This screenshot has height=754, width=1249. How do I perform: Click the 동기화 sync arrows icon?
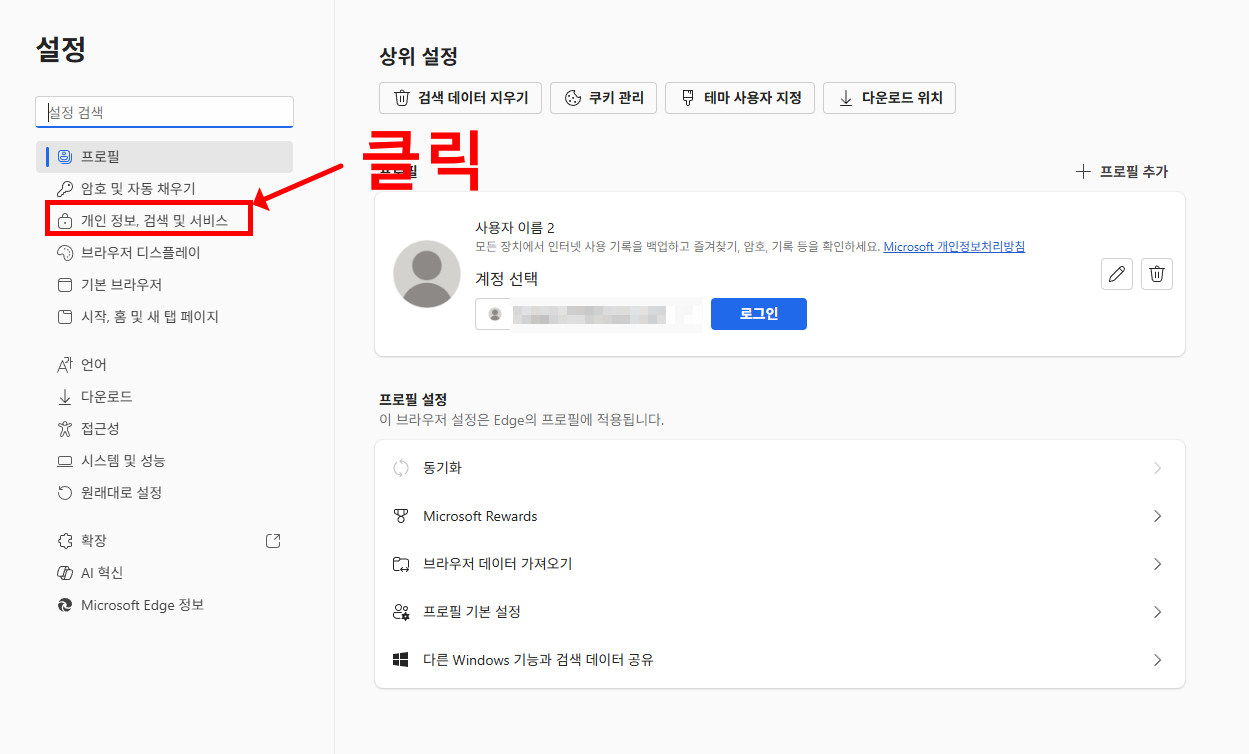(x=401, y=468)
